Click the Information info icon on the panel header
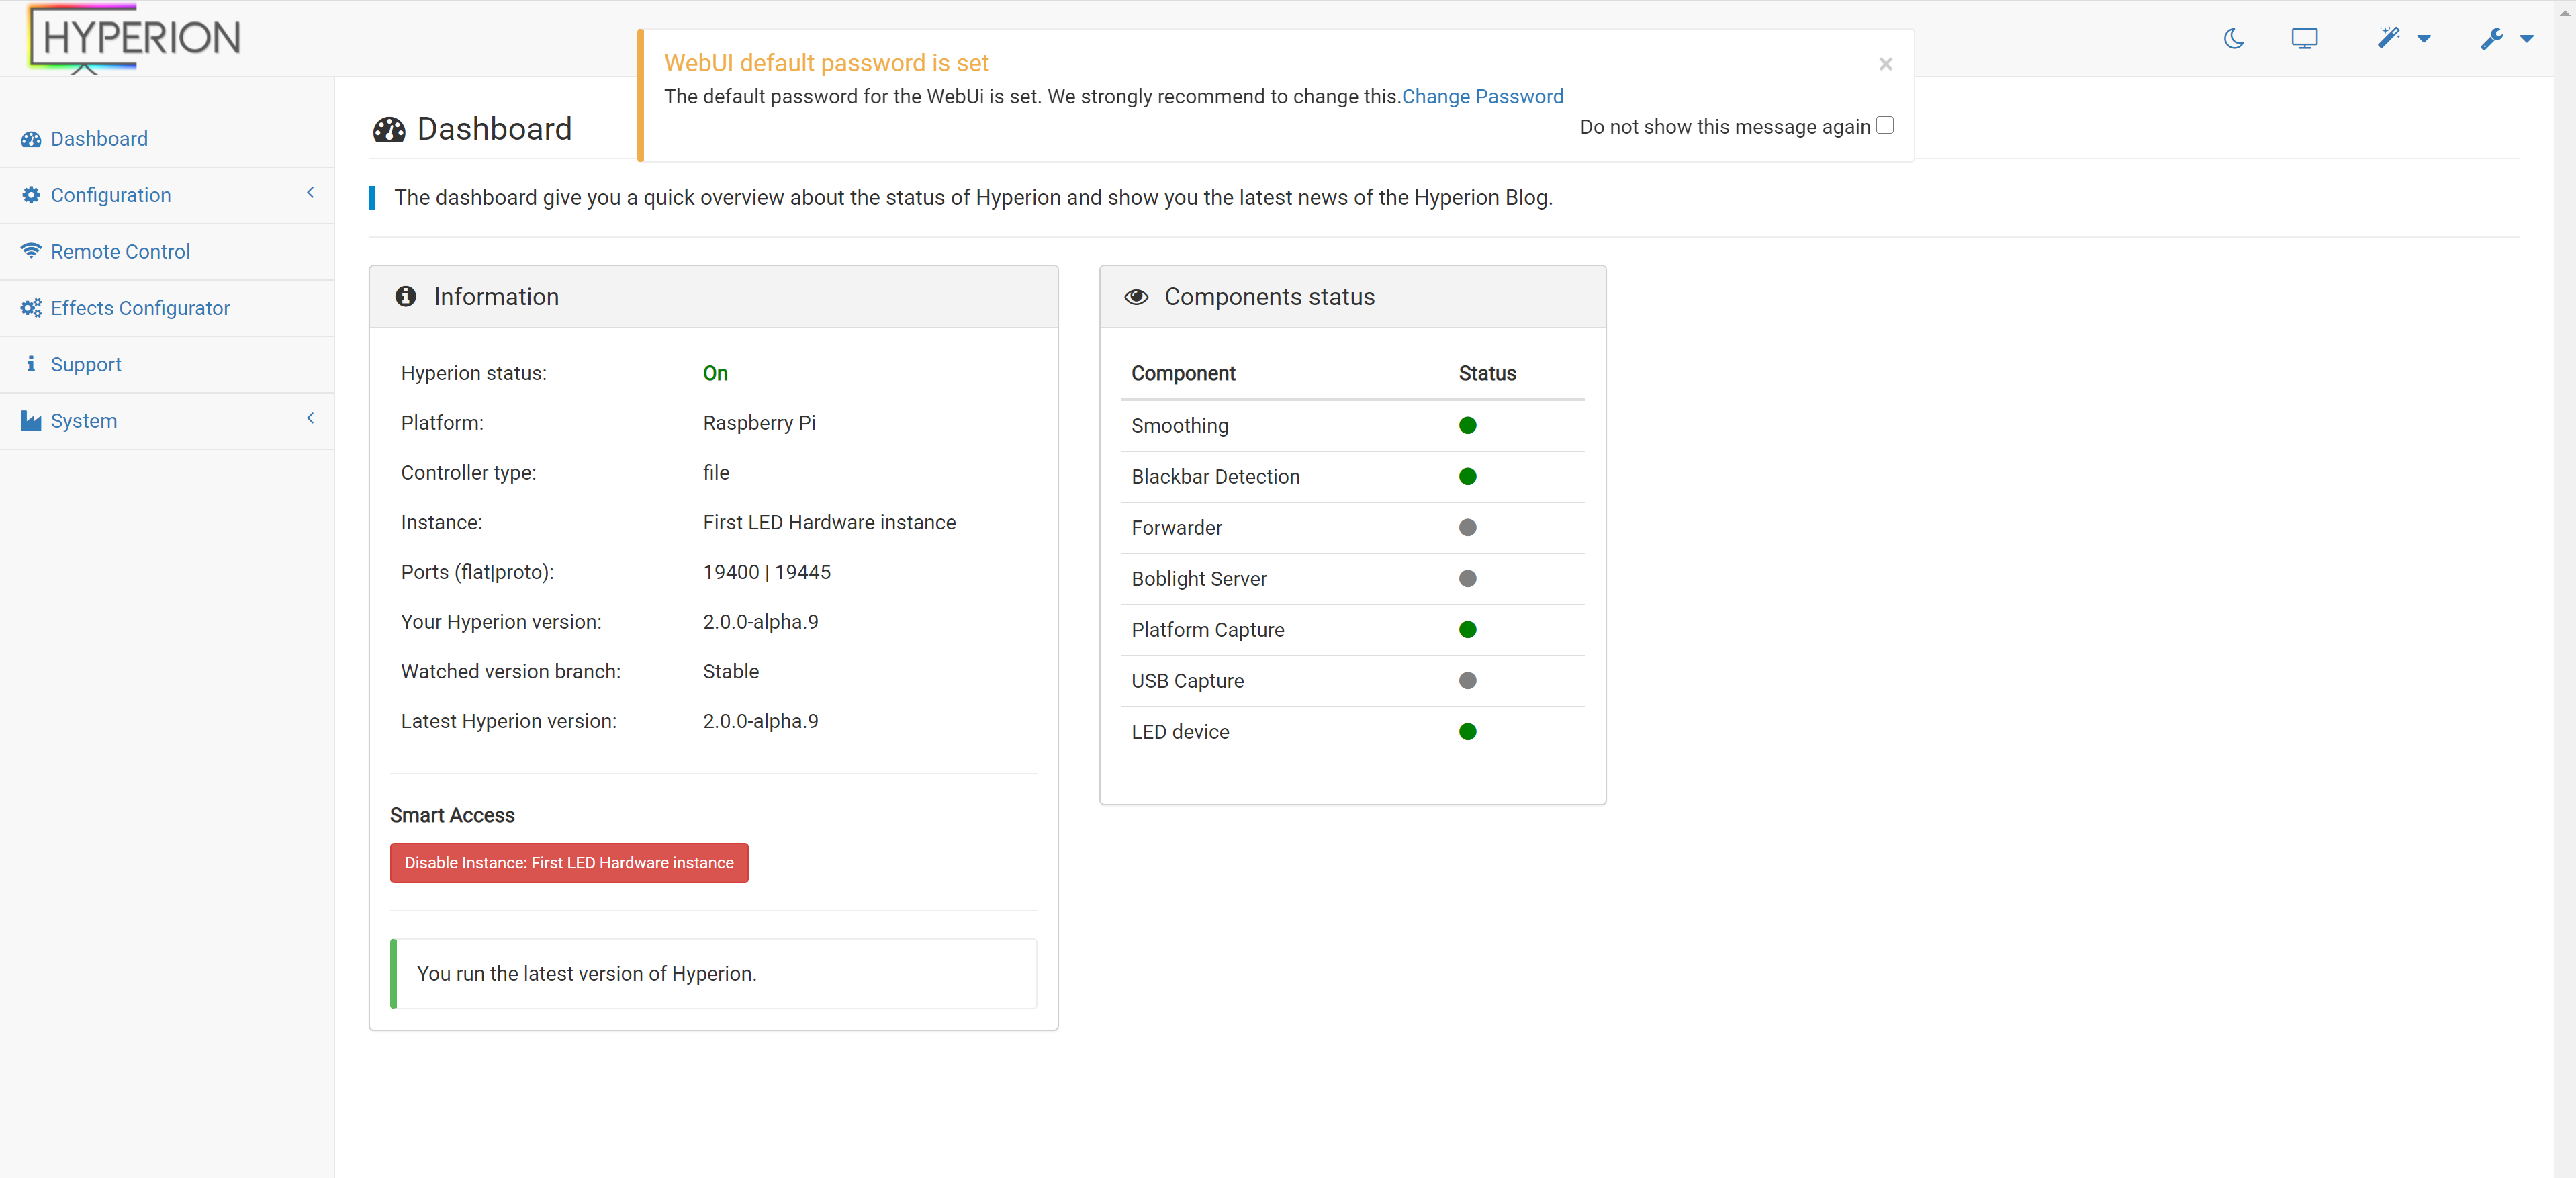Image resolution: width=2576 pixels, height=1178 pixels. [405, 296]
